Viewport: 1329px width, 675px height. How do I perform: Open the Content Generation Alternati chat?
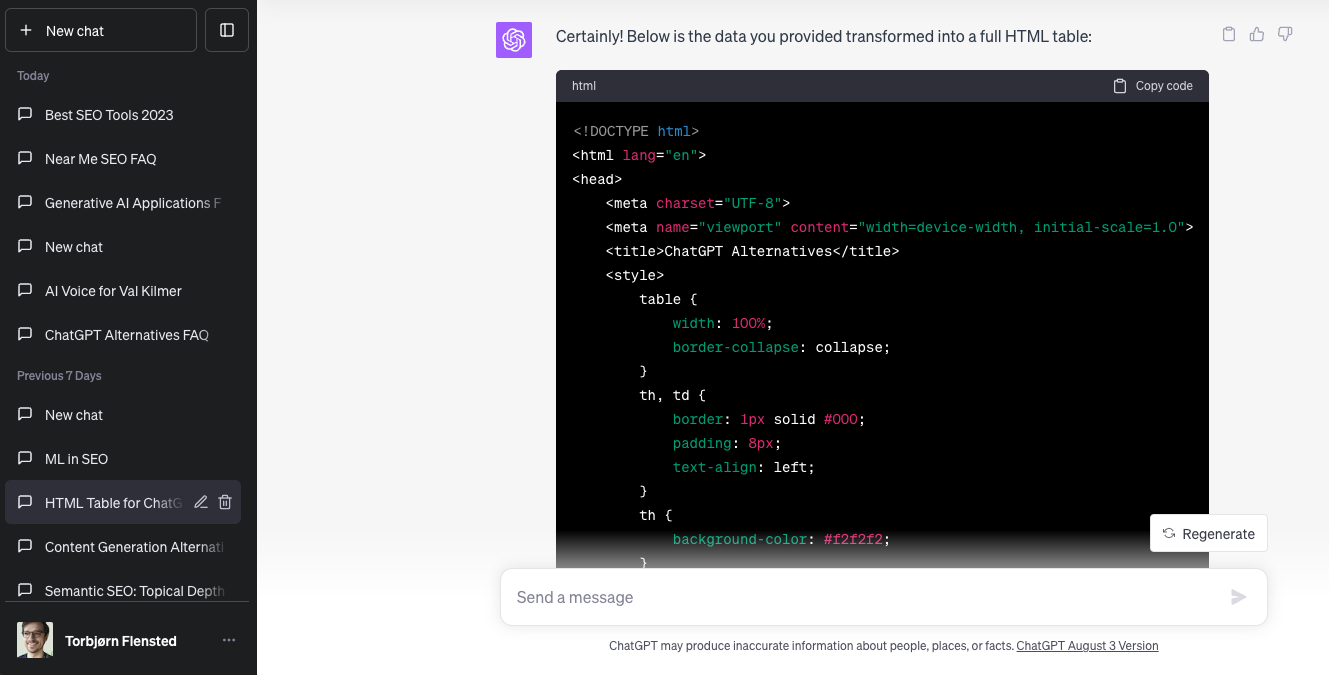click(123, 547)
